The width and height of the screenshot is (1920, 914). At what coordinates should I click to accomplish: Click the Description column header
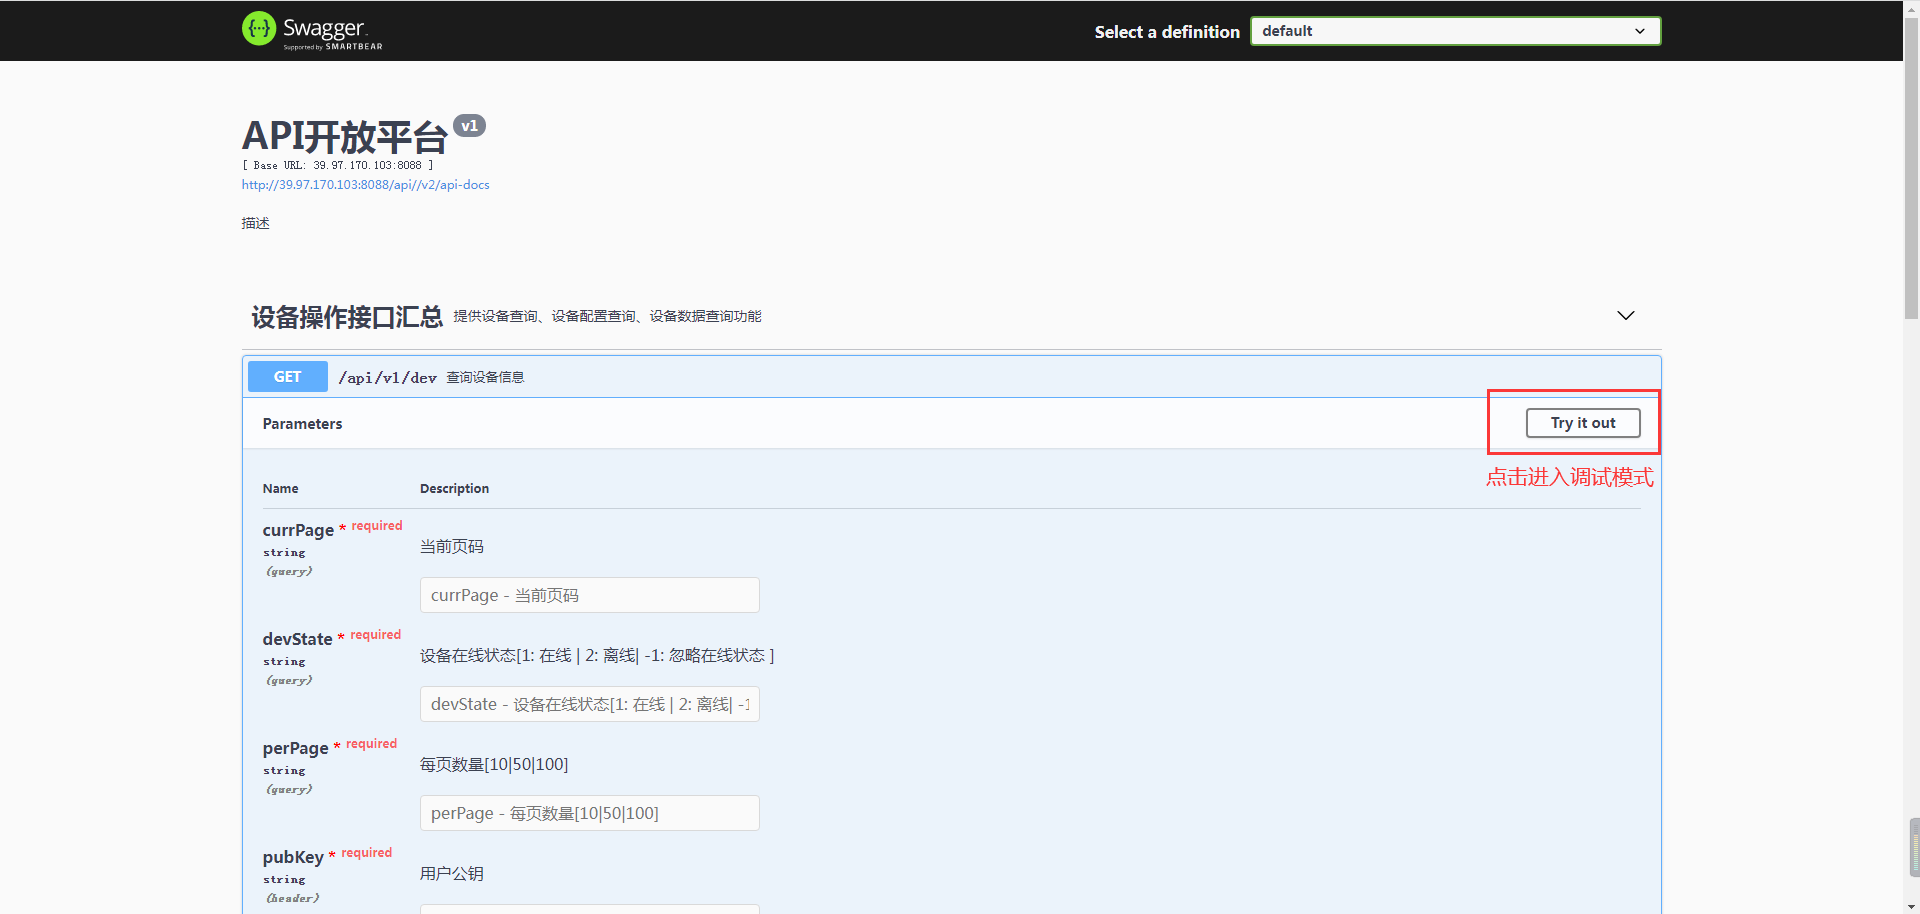[x=454, y=489]
